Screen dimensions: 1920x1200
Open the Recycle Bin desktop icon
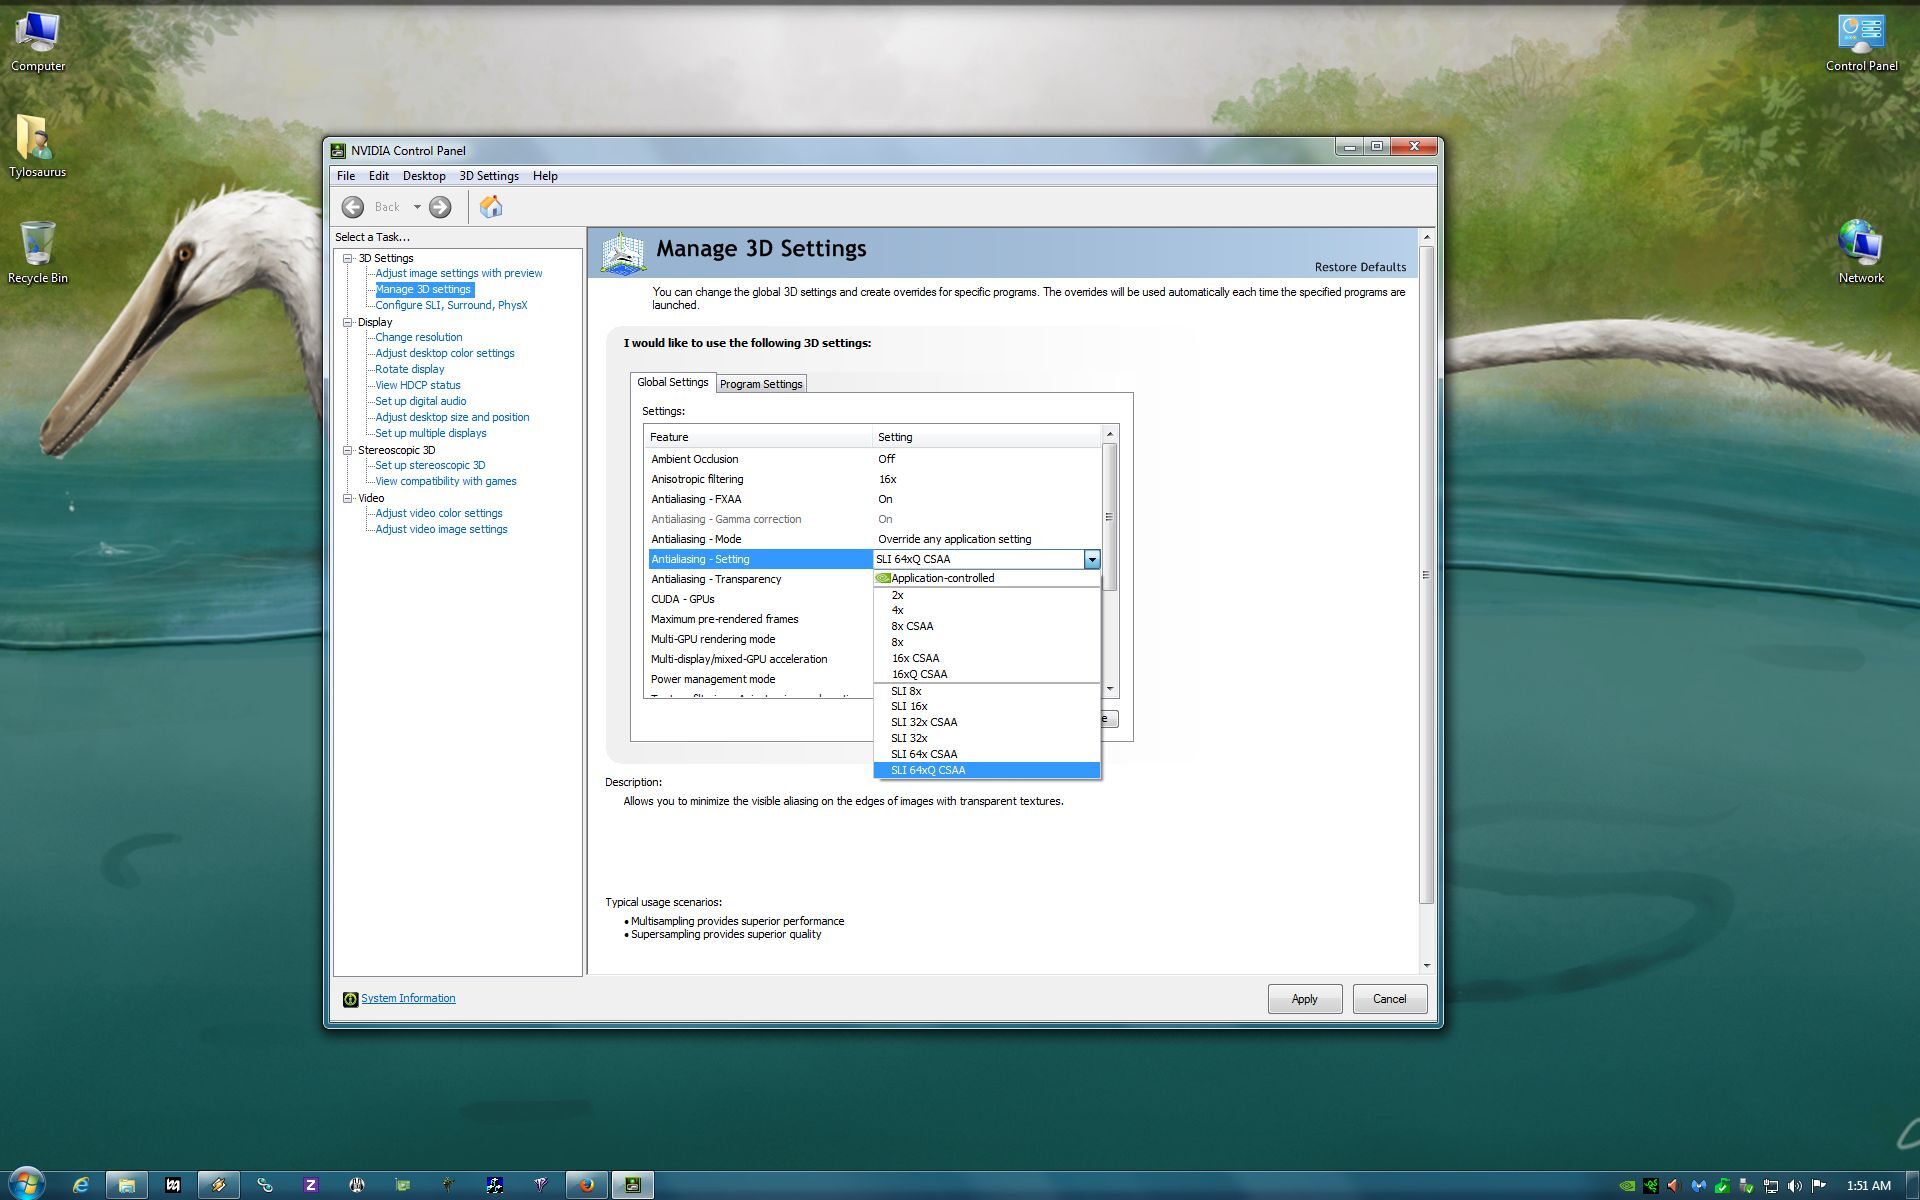[38, 252]
